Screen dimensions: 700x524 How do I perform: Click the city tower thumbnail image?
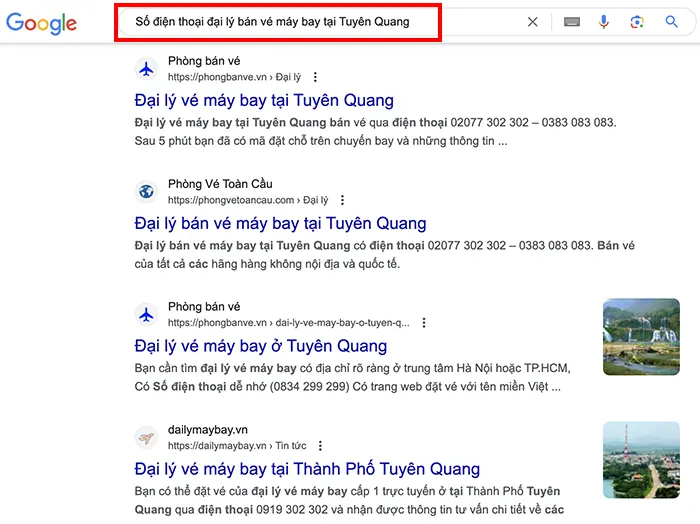641,460
